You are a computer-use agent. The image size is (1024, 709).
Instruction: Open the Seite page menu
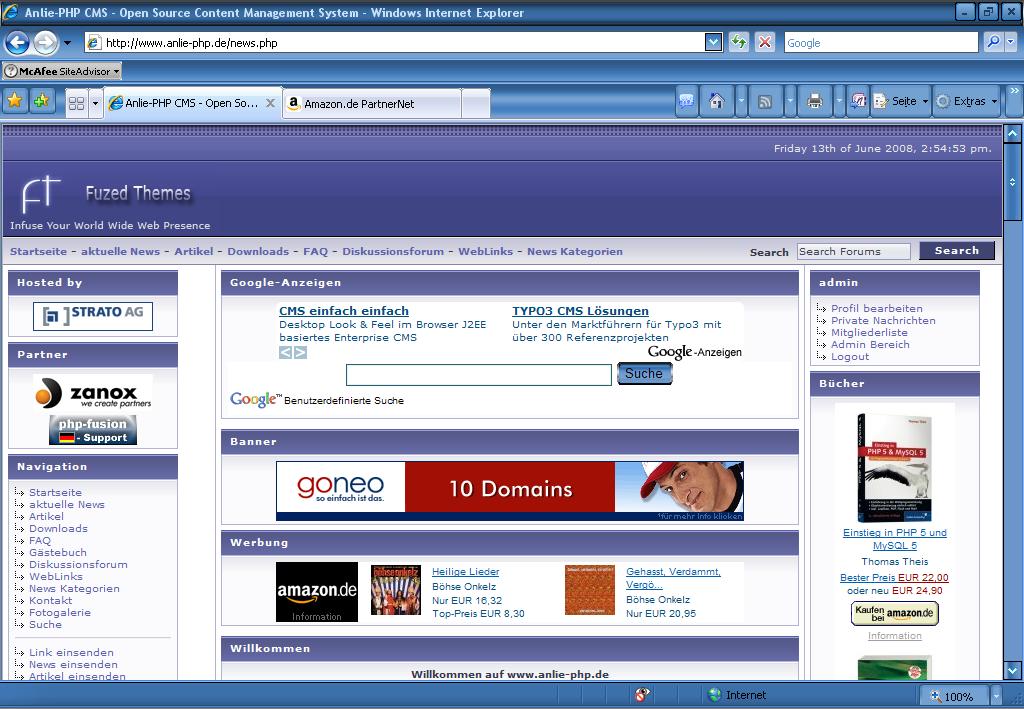901,102
